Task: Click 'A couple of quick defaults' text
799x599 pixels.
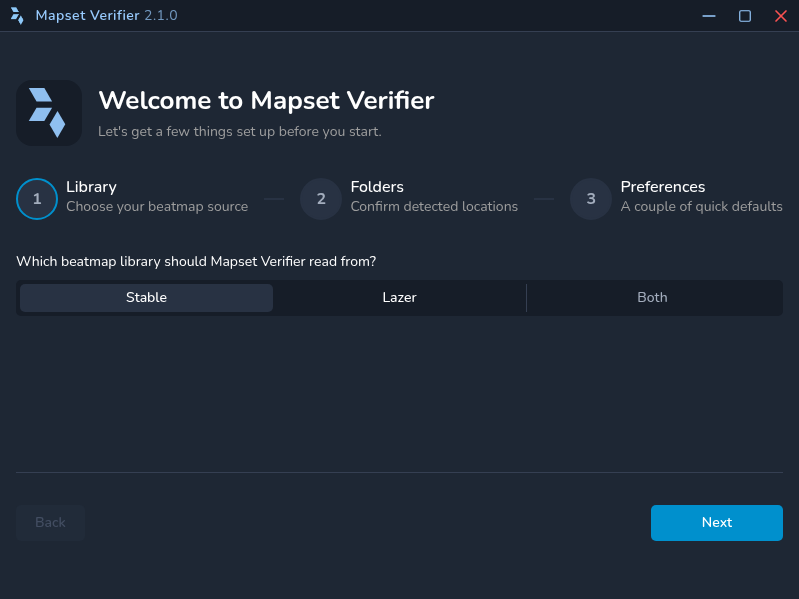Action: coord(701,206)
